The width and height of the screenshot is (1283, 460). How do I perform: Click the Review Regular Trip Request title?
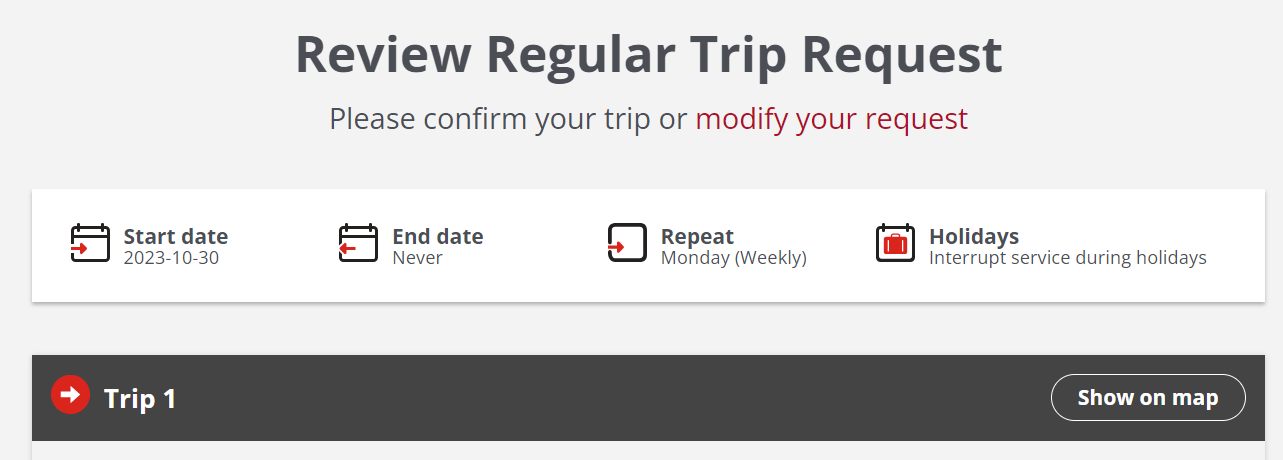(648, 55)
